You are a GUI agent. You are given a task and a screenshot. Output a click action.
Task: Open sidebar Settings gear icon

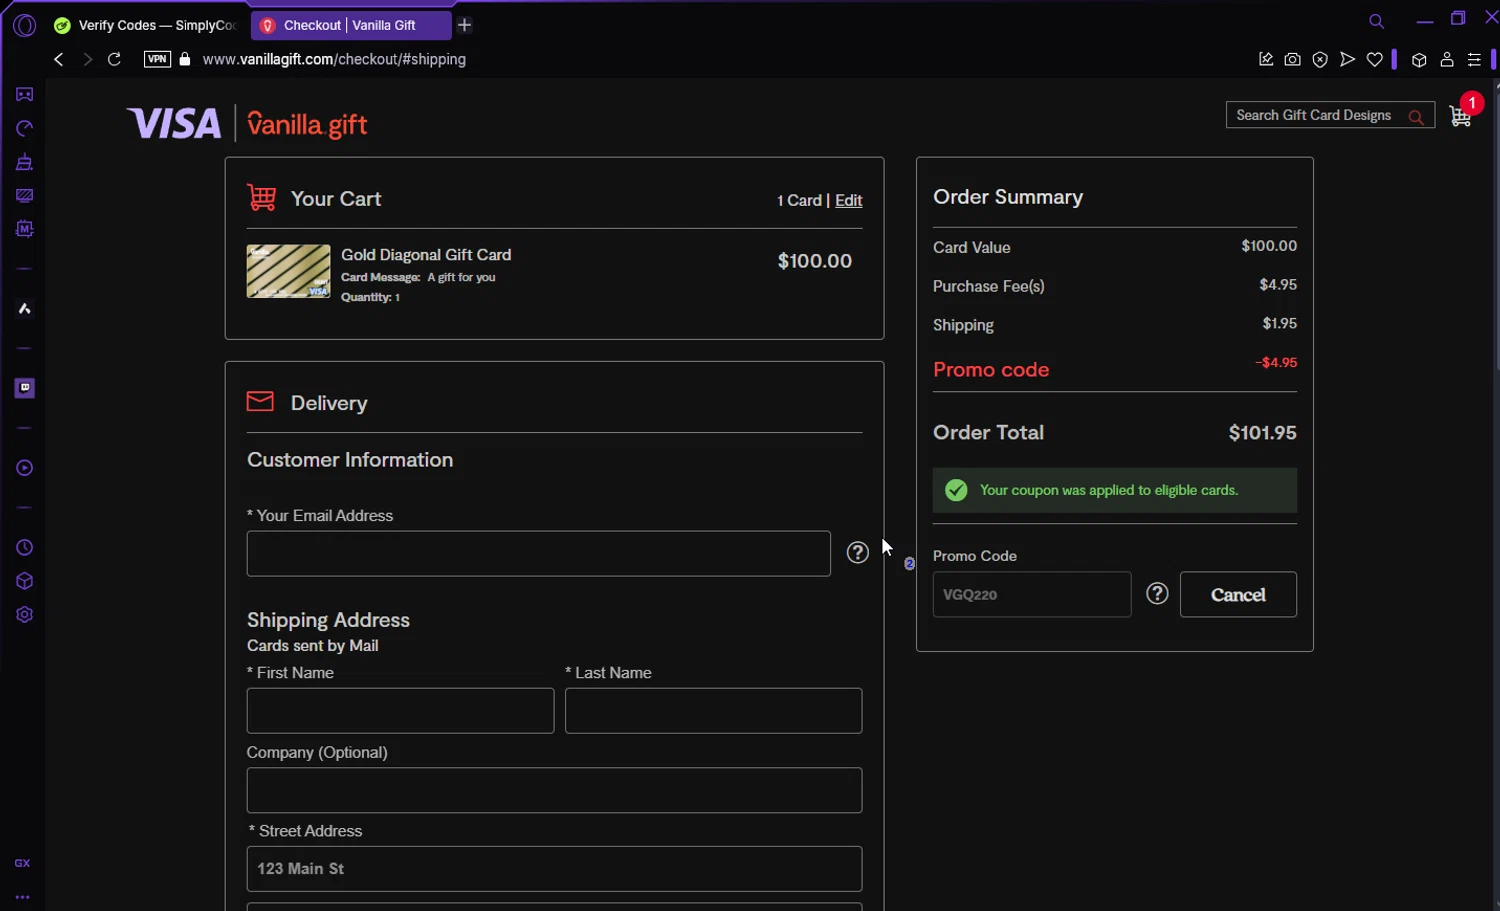click(25, 615)
